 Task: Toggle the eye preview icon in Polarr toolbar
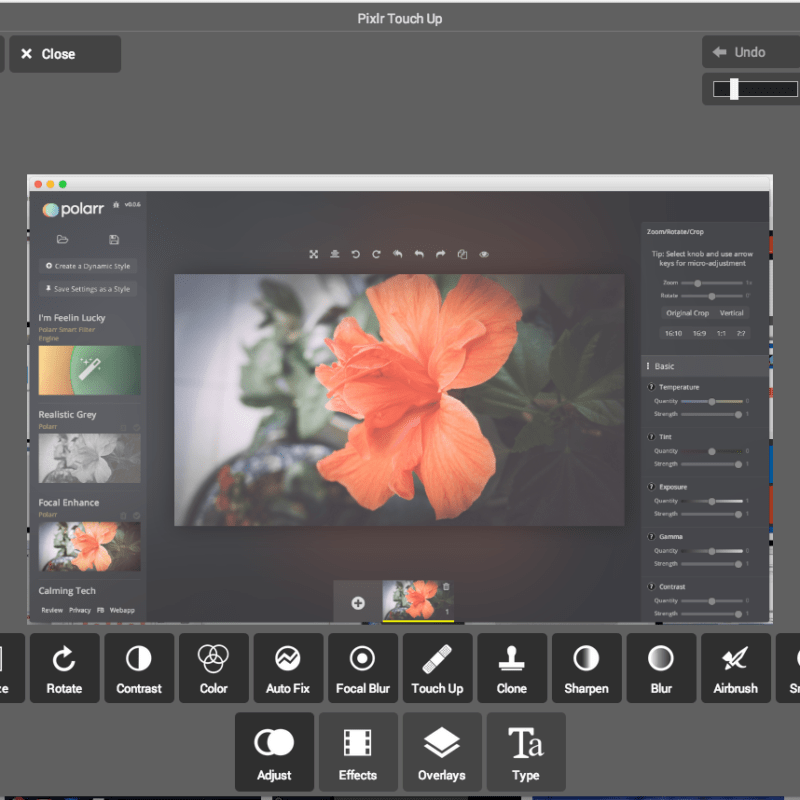pyautogui.click(x=484, y=254)
